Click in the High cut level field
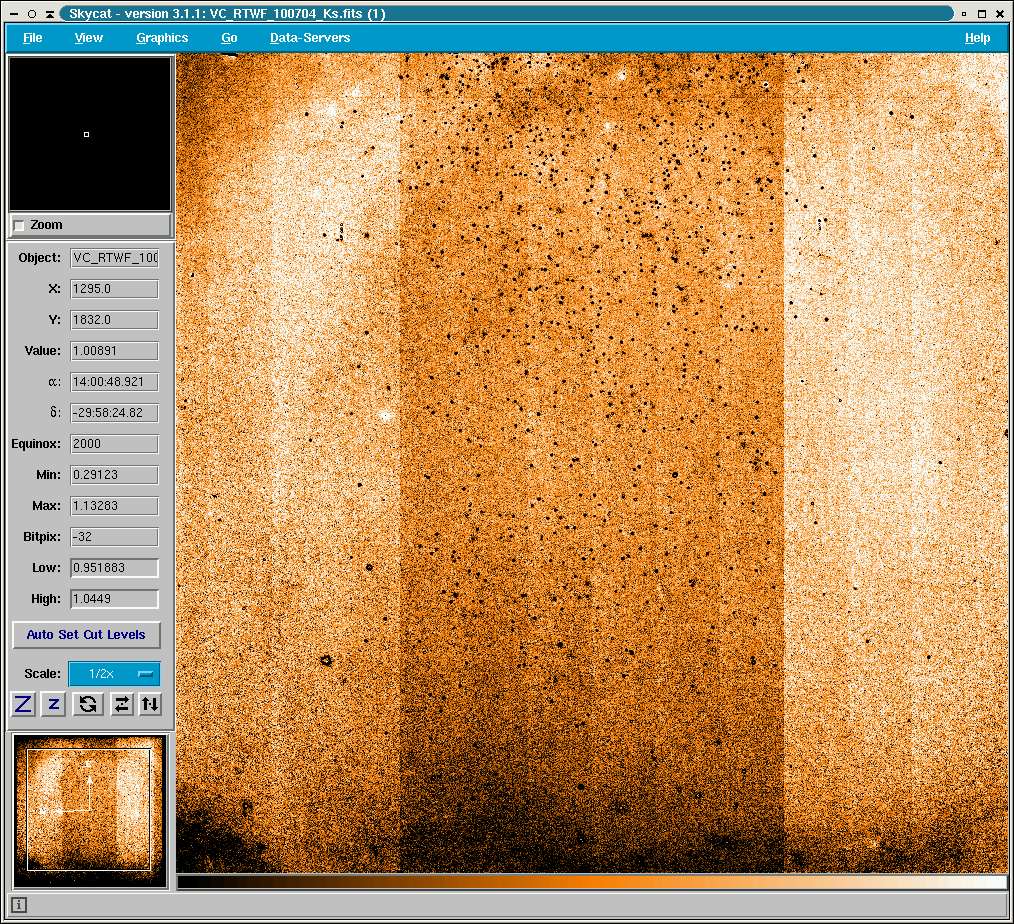Screen dimensions: 1014x924 click(x=114, y=599)
